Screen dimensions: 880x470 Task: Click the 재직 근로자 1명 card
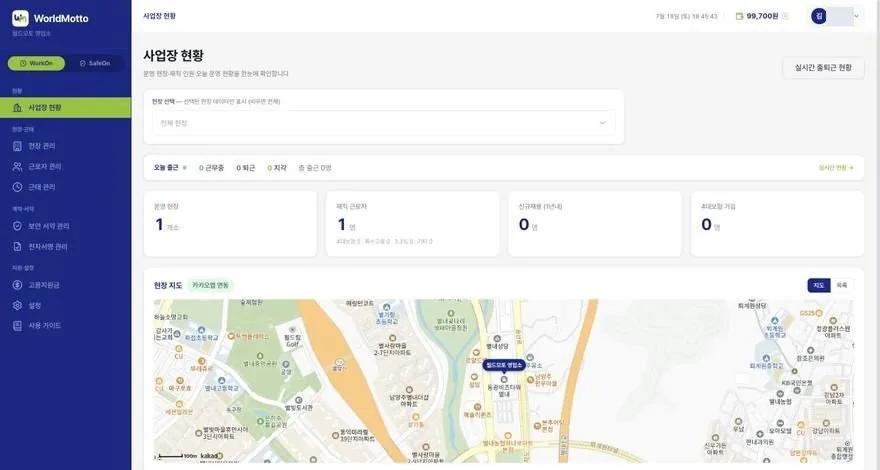click(x=412, y=224)
